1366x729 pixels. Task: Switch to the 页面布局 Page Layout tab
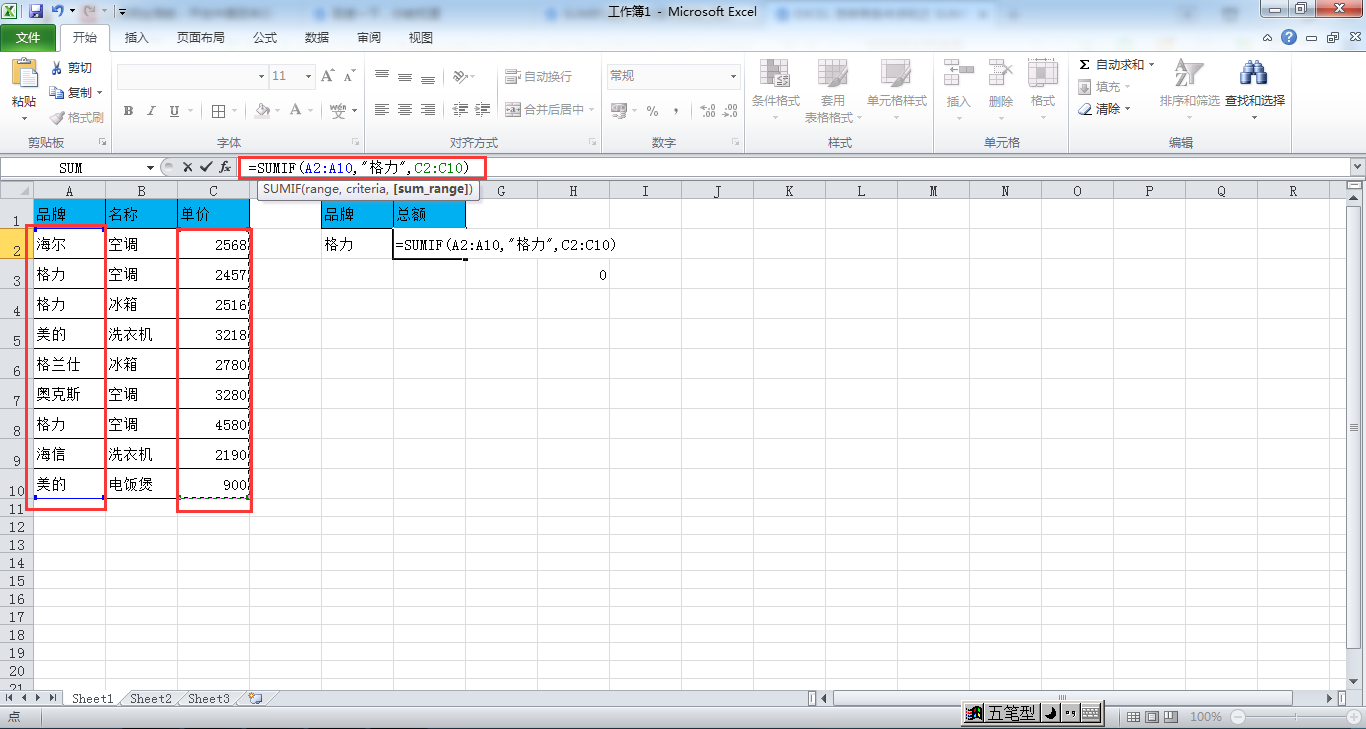point(200,38)
